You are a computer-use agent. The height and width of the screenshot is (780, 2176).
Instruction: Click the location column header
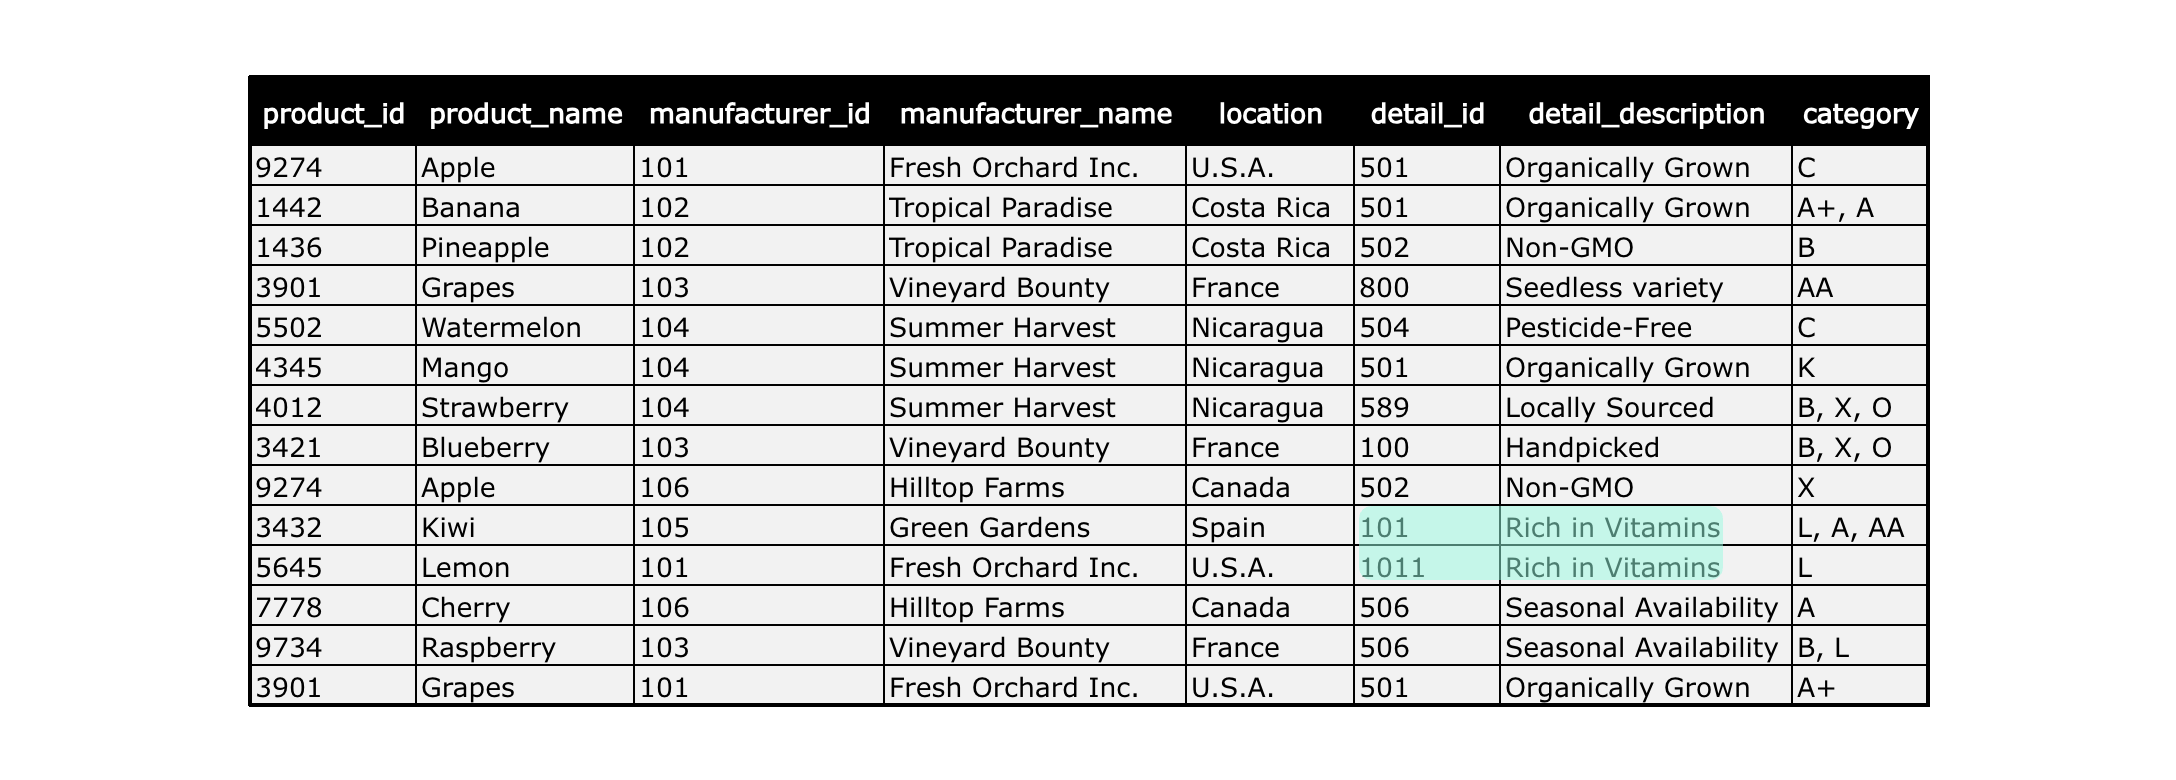(1270, 114)
